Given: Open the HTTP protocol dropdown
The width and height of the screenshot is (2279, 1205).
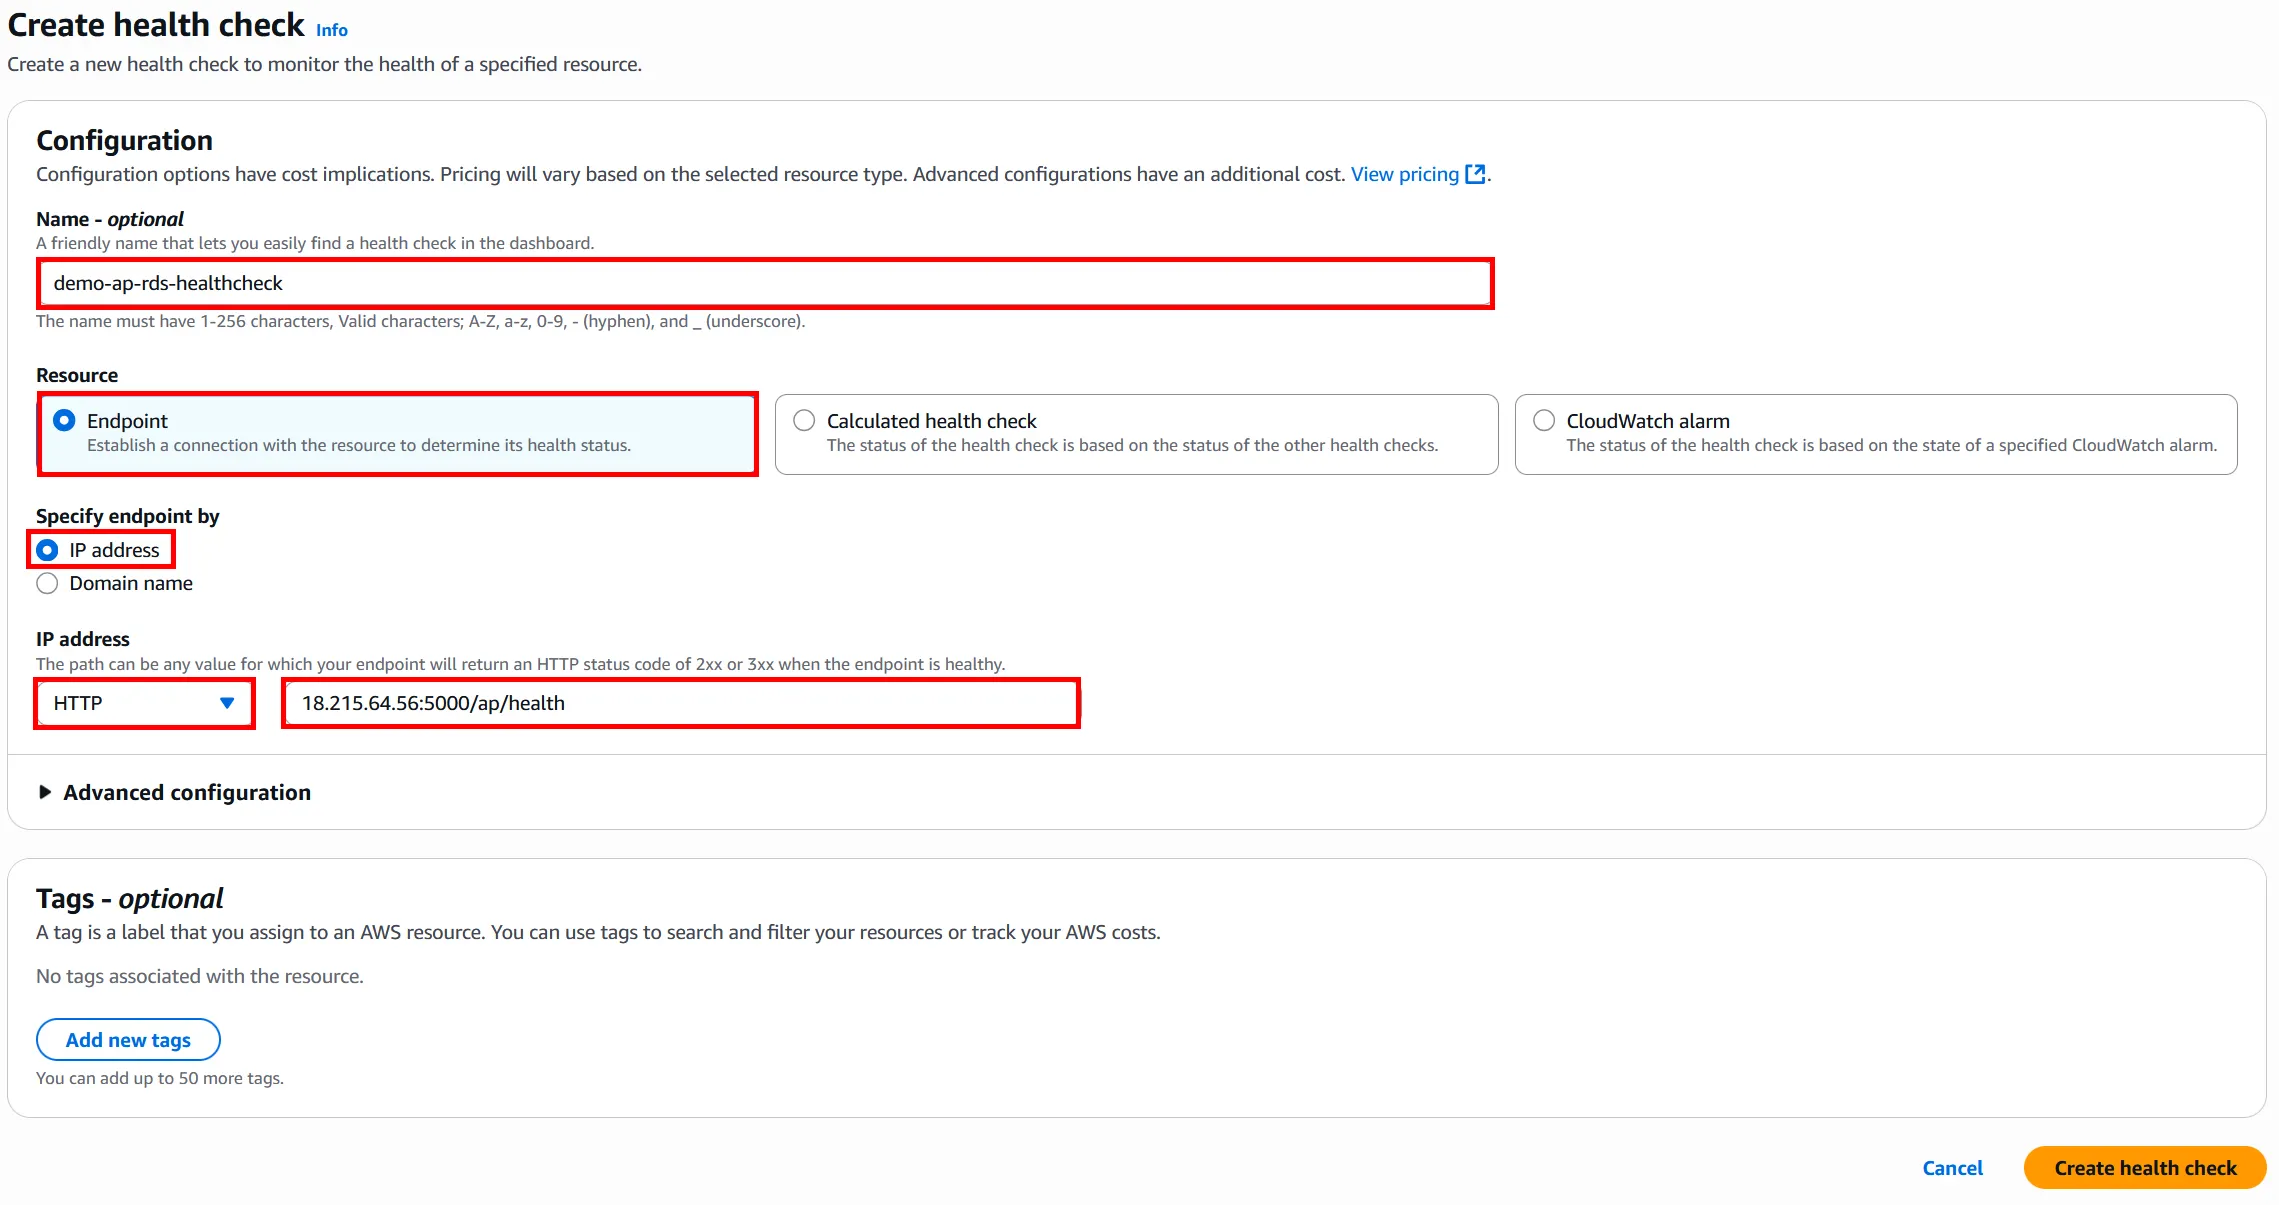Looking at the screenshot, I should pos(130,703).
